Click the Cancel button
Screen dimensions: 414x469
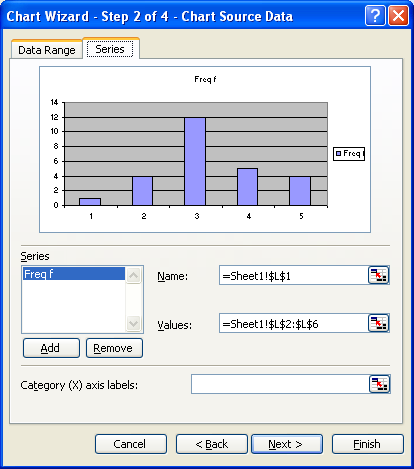pos(131,444)
